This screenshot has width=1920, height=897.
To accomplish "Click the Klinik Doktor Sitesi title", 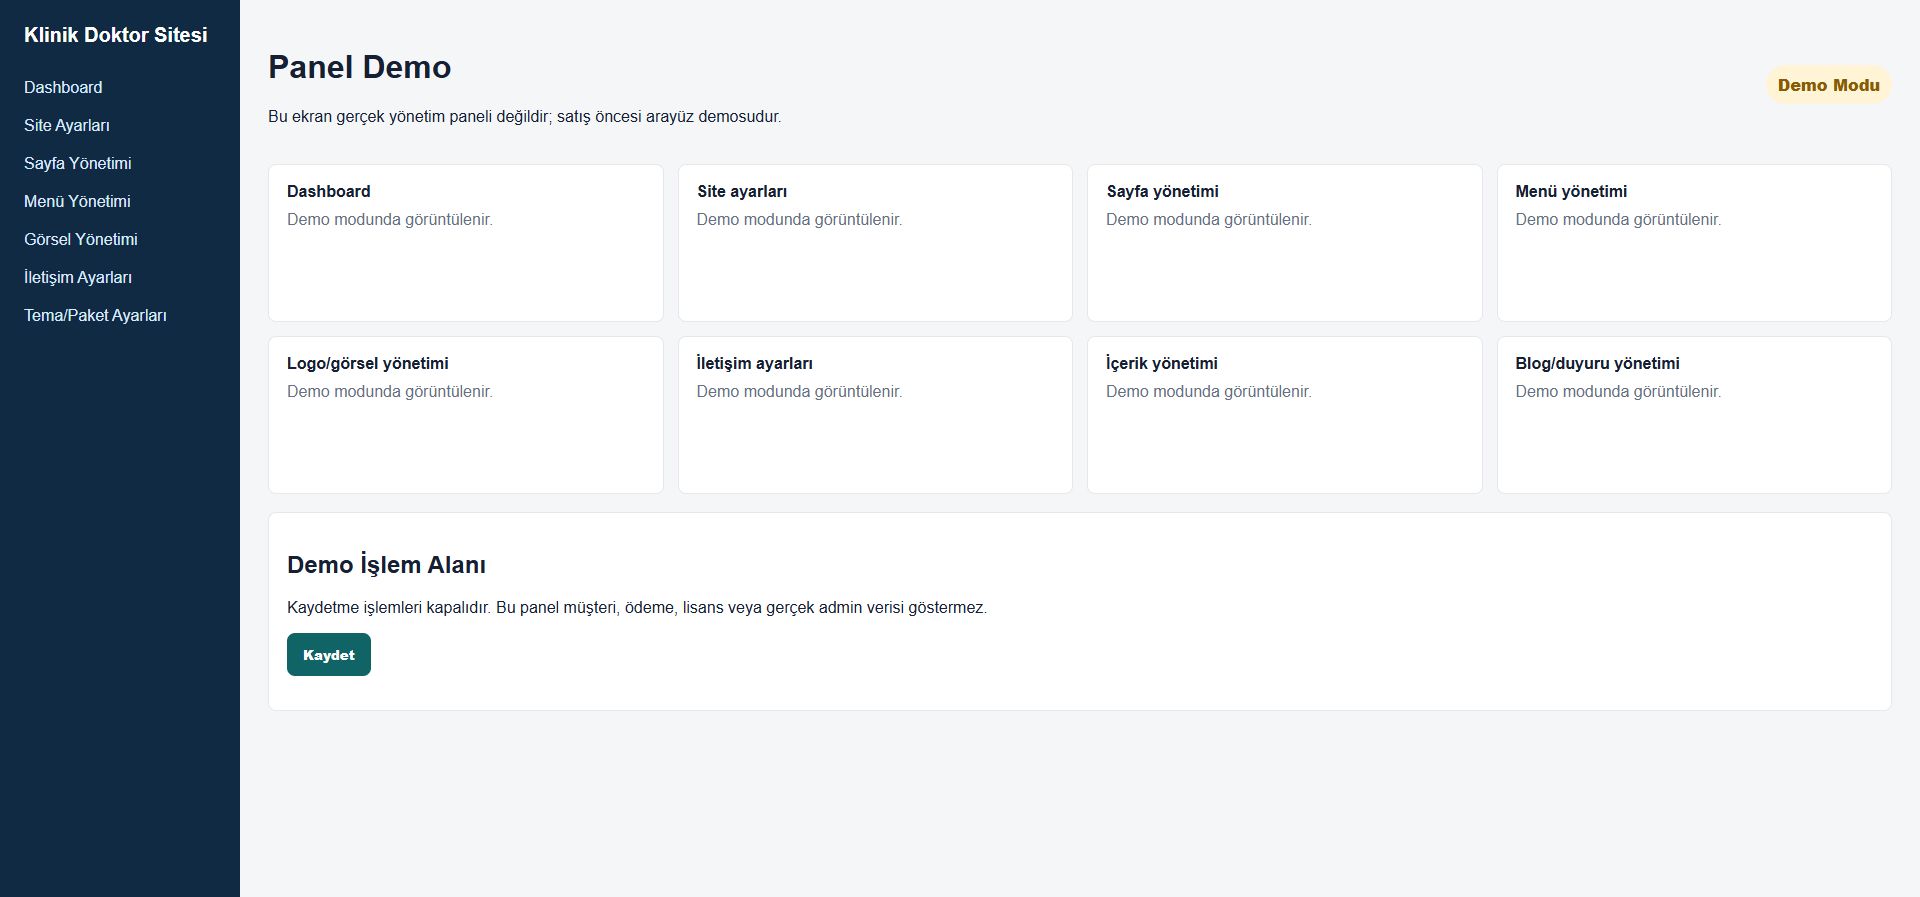I will (116, 35).
